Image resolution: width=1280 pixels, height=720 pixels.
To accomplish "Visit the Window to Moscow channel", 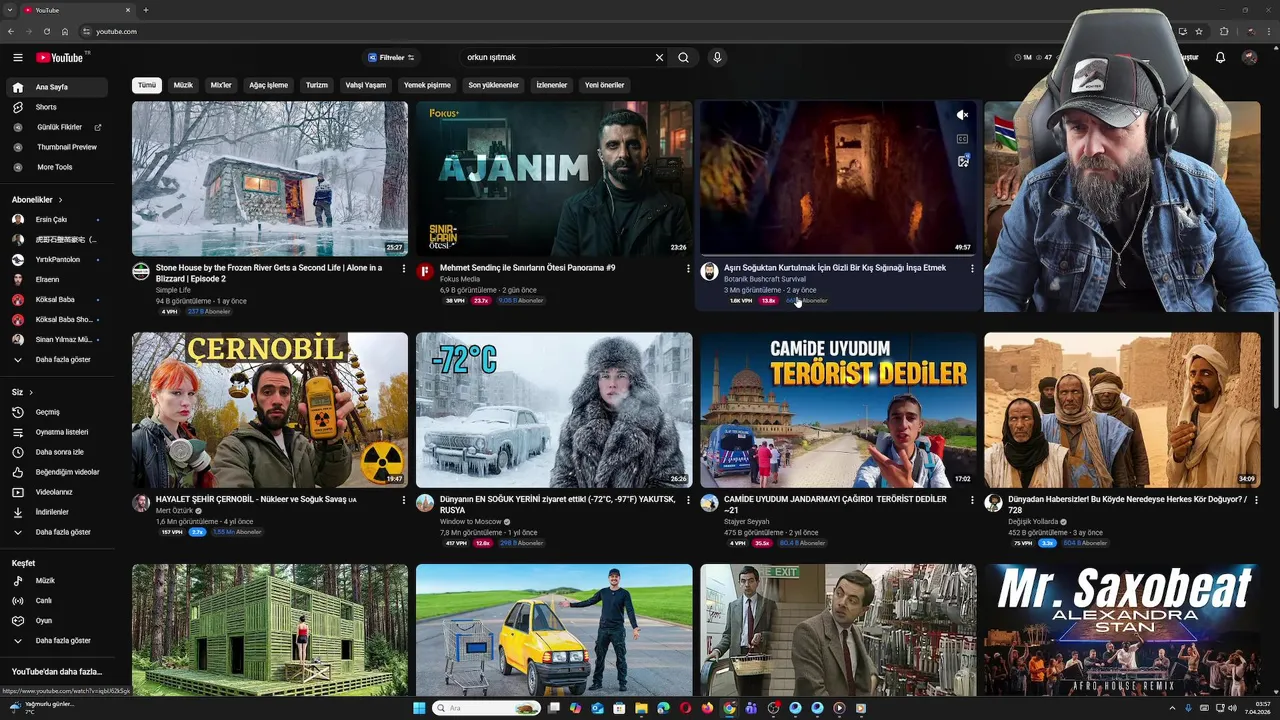I will (471, 521).
